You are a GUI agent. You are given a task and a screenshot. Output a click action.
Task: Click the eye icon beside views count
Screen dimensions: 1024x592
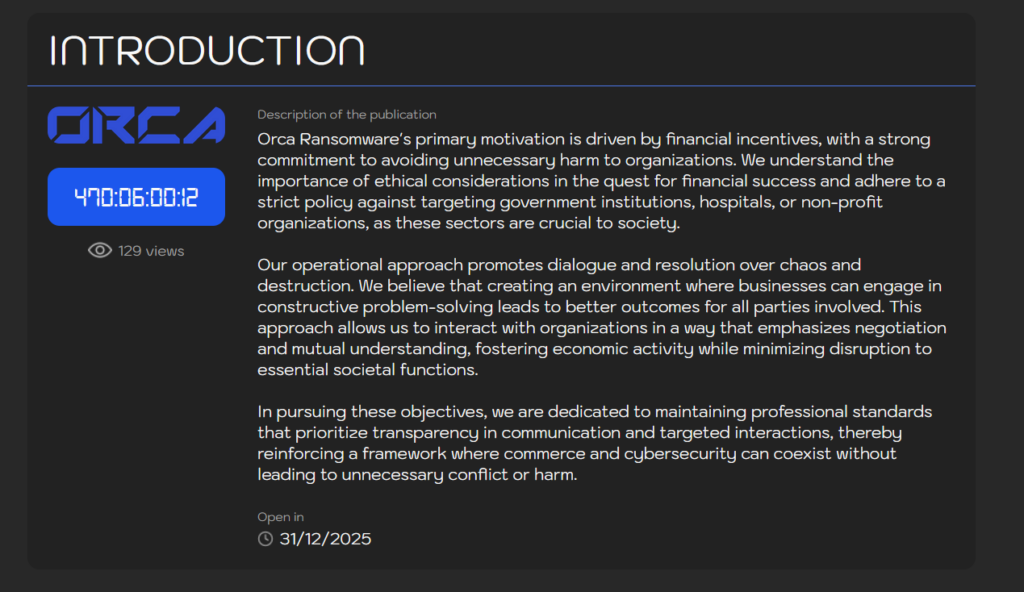coord(99,251)
